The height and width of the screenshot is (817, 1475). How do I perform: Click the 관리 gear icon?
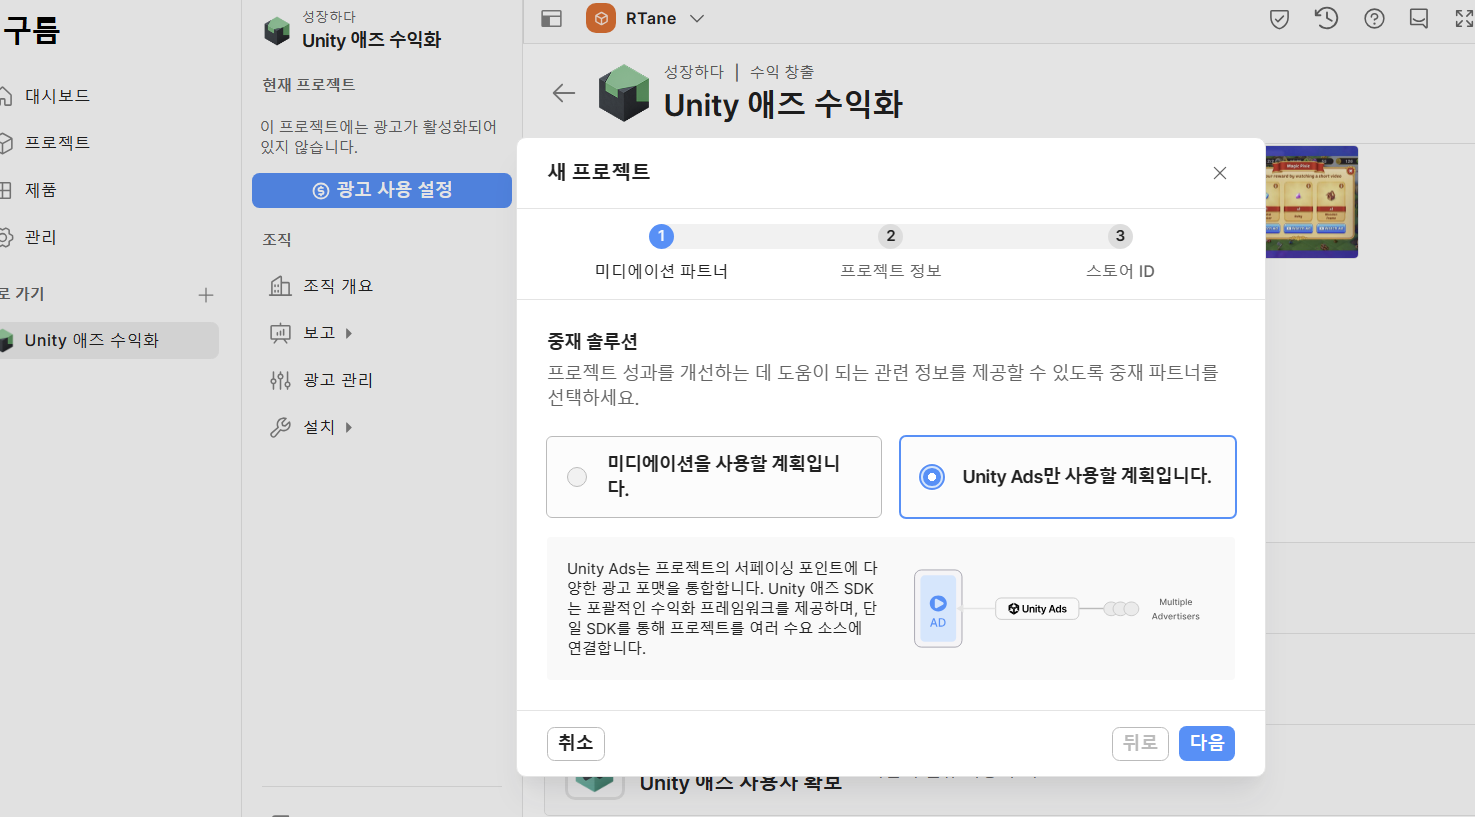point(6,237)
